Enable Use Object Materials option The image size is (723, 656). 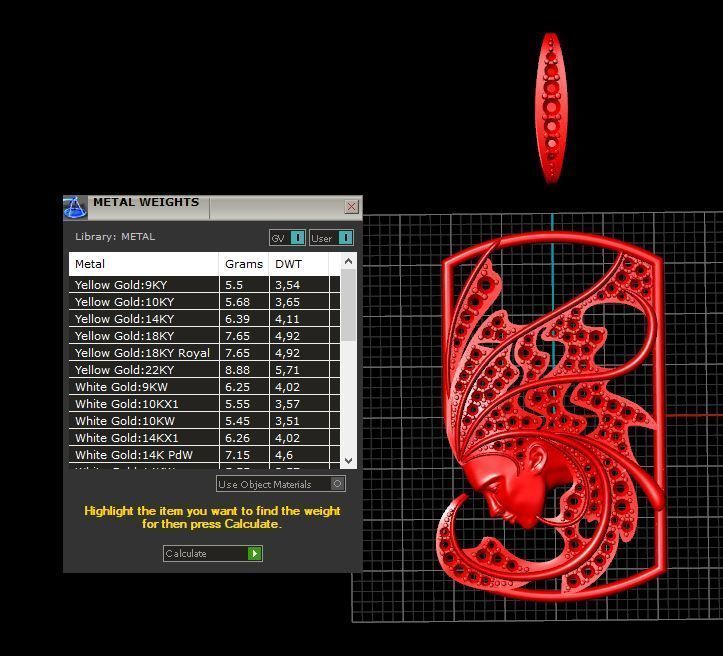[x=281, y=484]
